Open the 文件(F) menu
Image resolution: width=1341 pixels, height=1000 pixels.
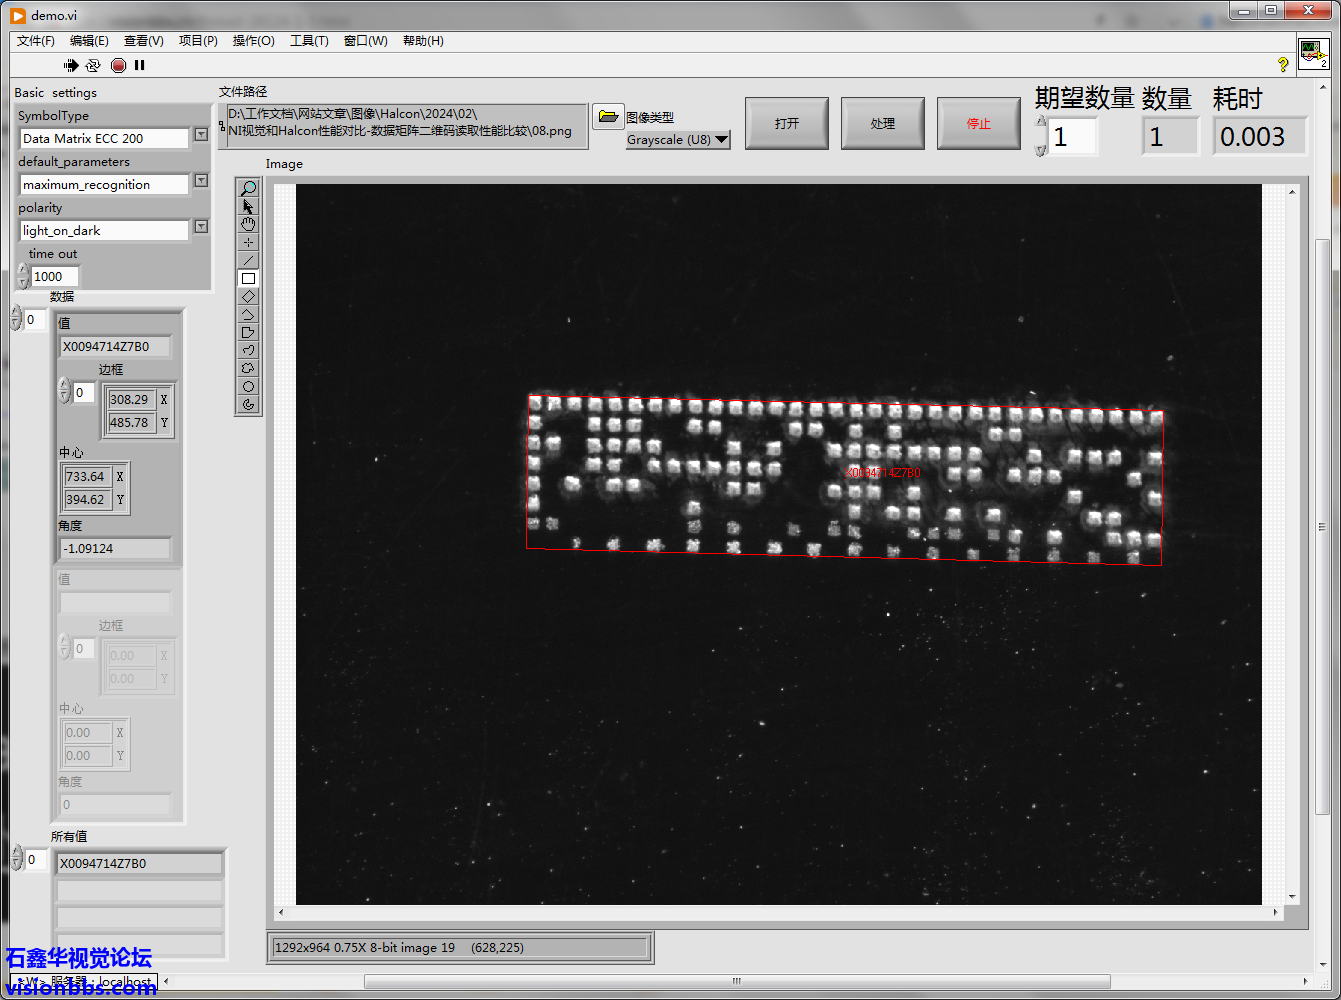[36, 41]
